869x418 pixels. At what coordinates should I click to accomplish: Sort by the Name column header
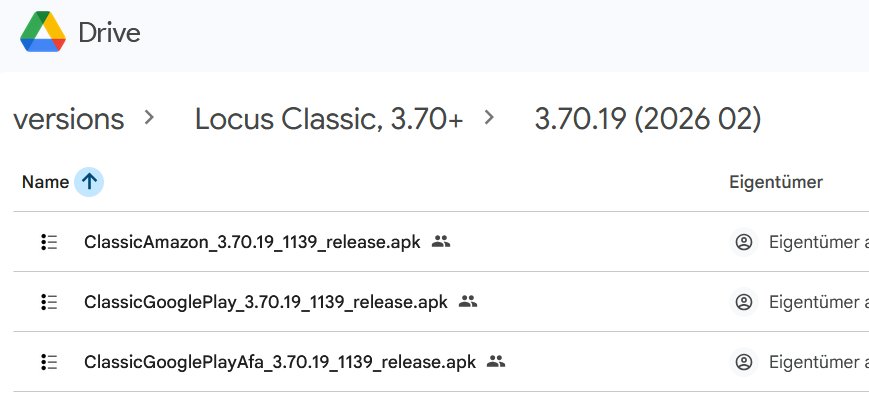coord(44,182)
